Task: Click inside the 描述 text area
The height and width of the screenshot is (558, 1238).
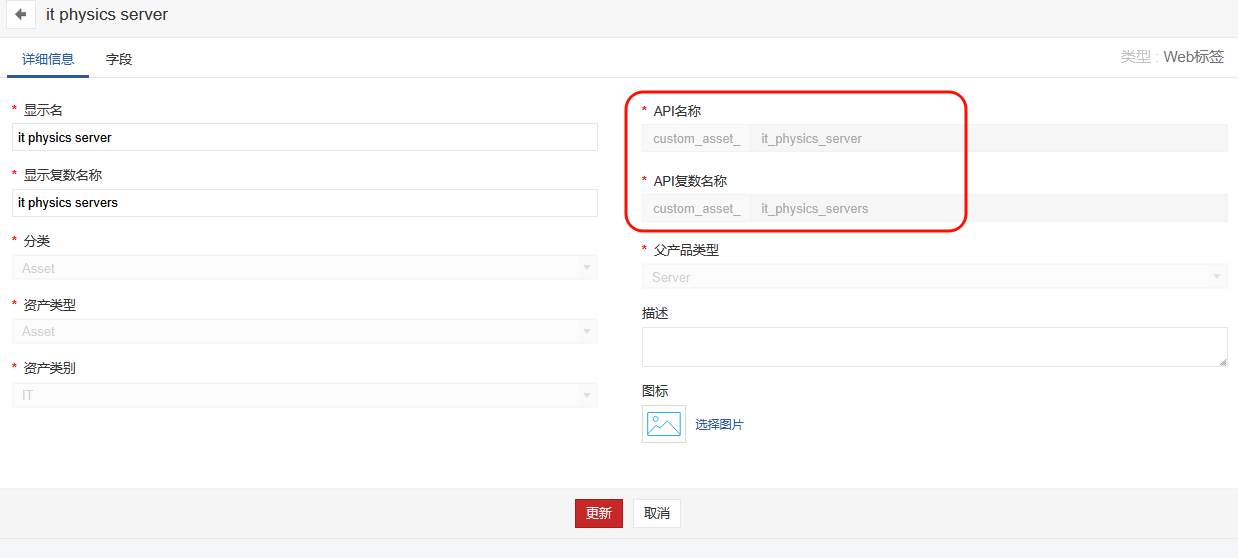Action: click(x=934, y=346)
